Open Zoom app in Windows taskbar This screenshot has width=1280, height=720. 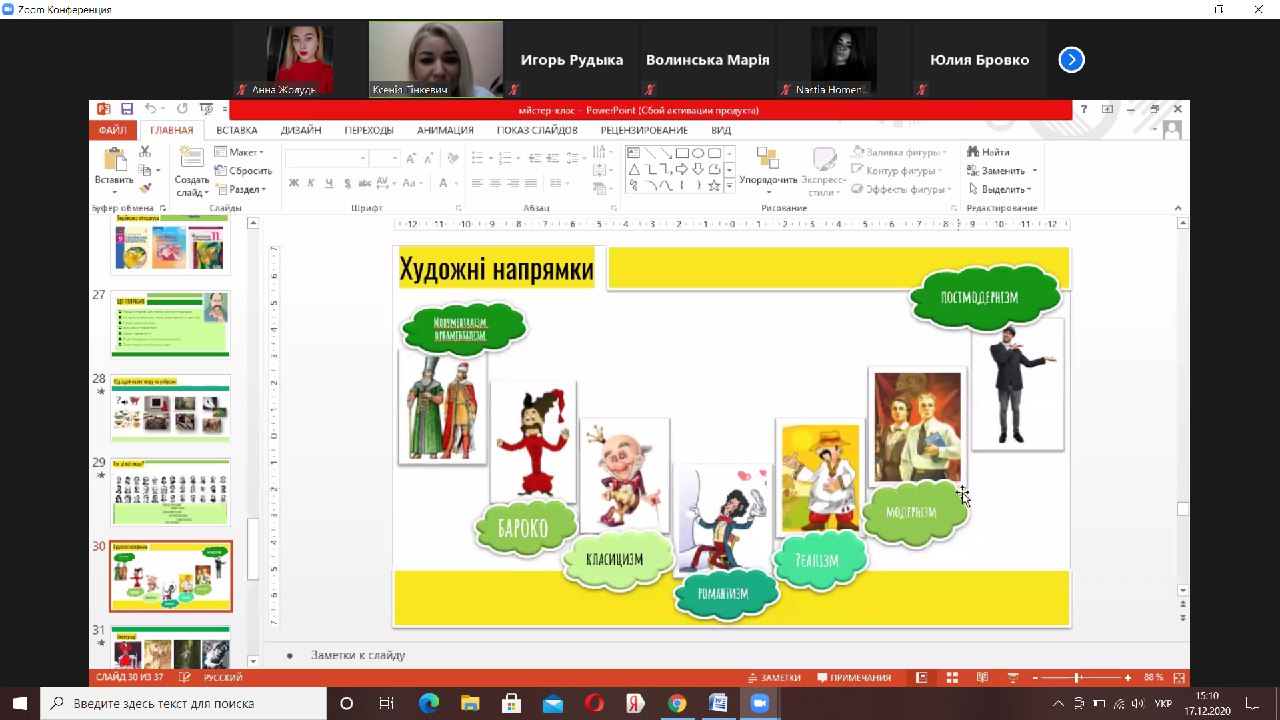pyautogui.click(x=758, y=703)
